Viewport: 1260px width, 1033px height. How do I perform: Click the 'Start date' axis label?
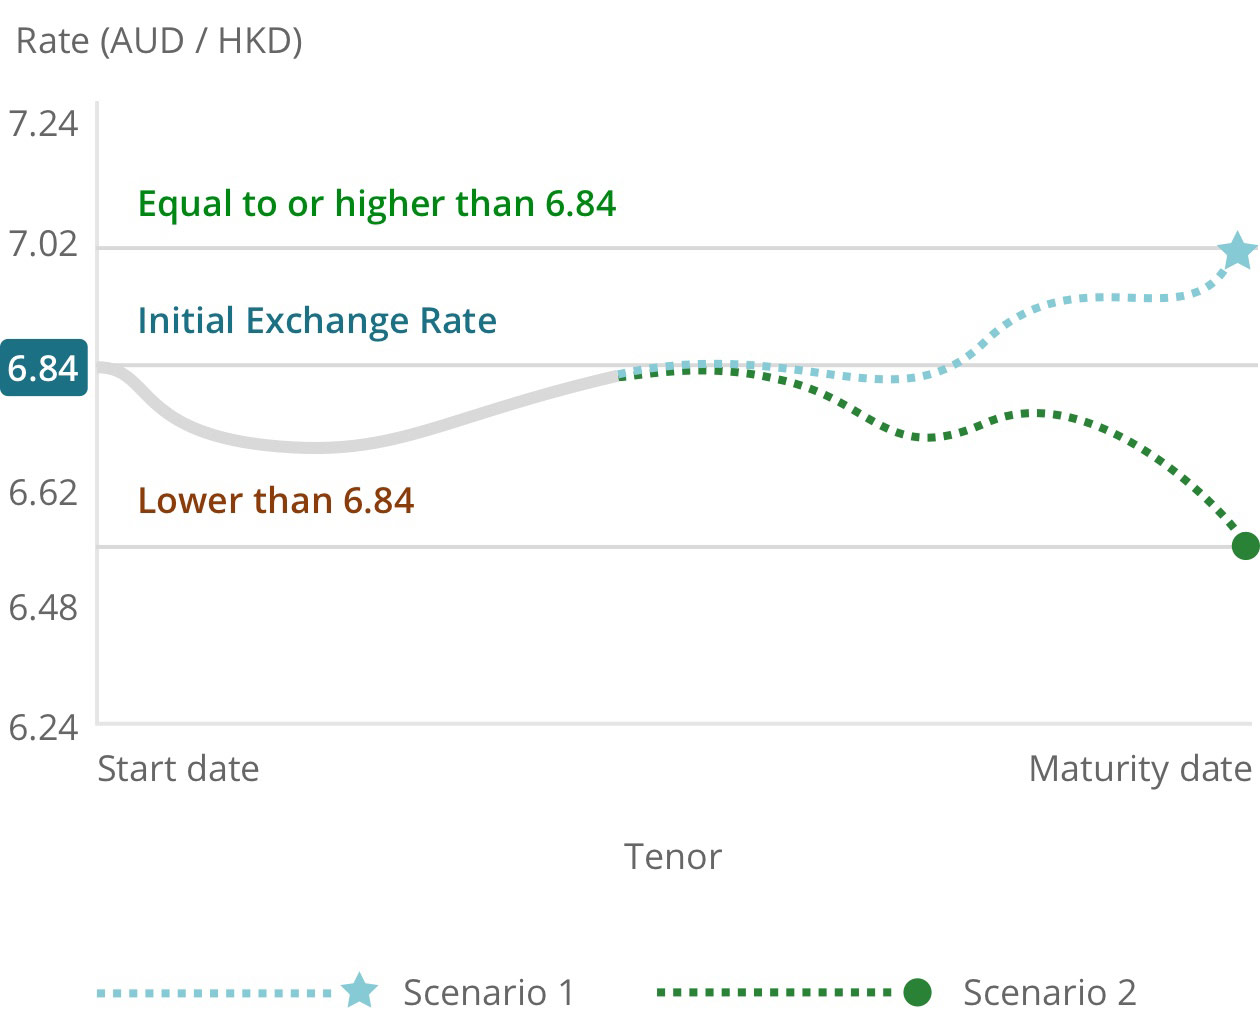(178, 769)
